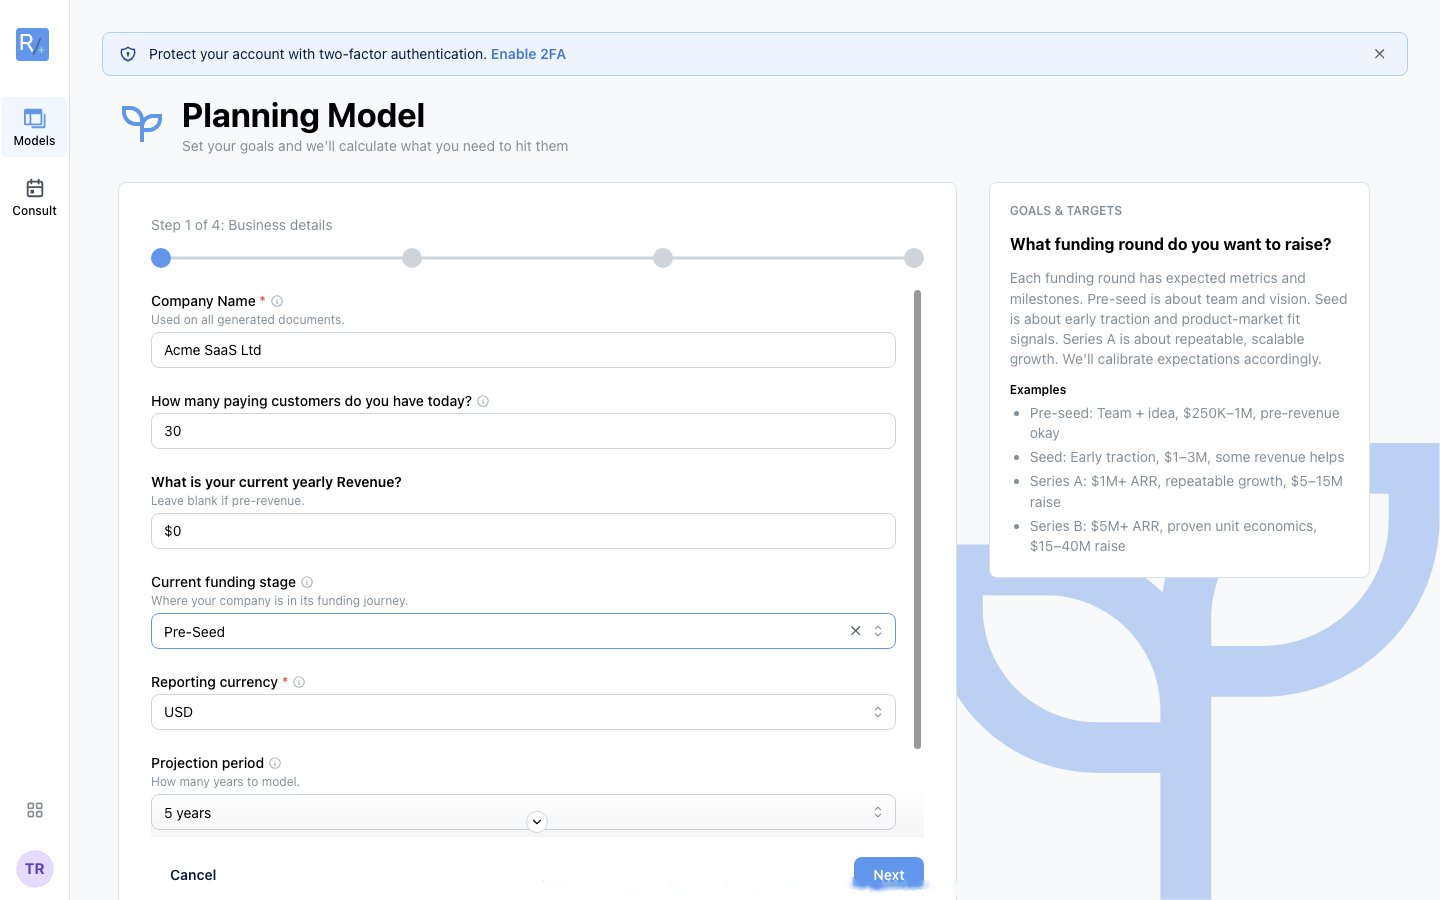Click the Next button

(889, 875)
